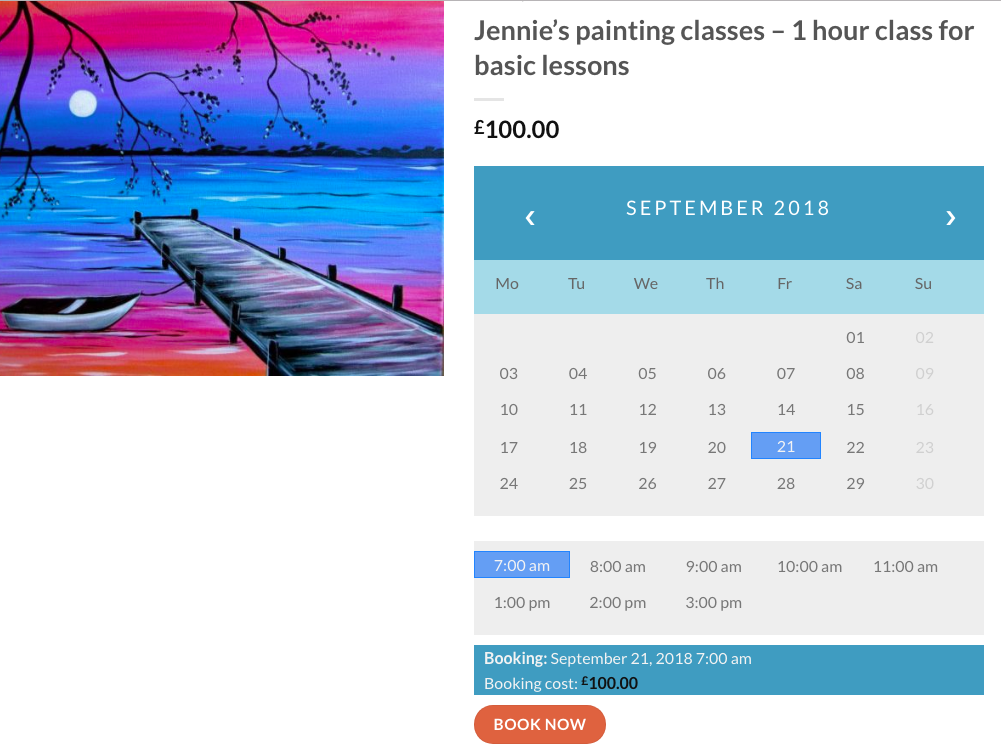Choose date 01 on Saturday column

tap(855, 337)
